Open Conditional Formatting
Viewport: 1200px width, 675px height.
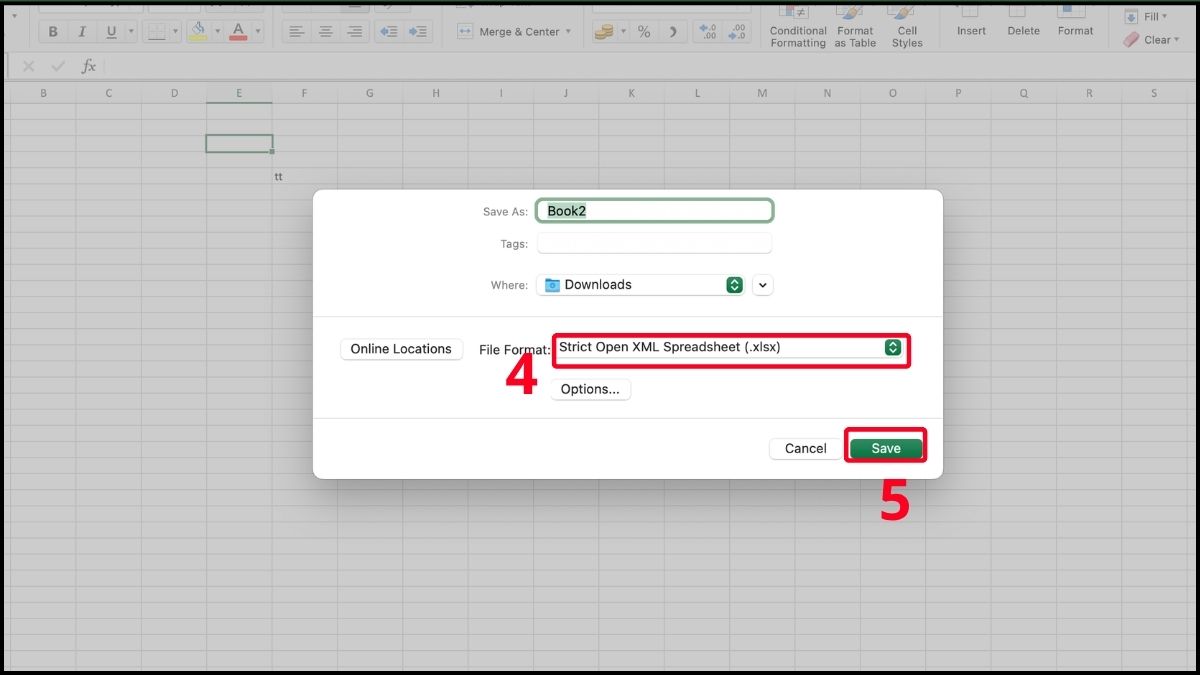tap(798, 26)
